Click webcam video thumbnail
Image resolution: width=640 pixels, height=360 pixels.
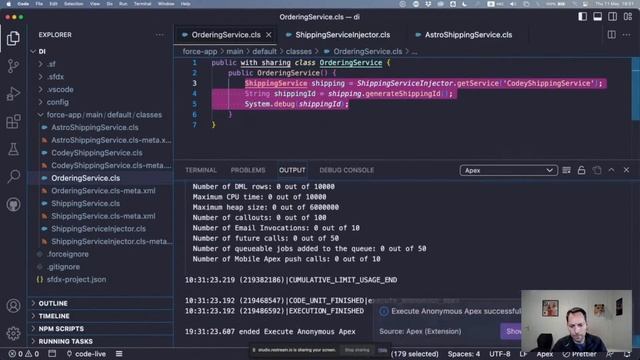pyautogui.click(x=576, y=321)
